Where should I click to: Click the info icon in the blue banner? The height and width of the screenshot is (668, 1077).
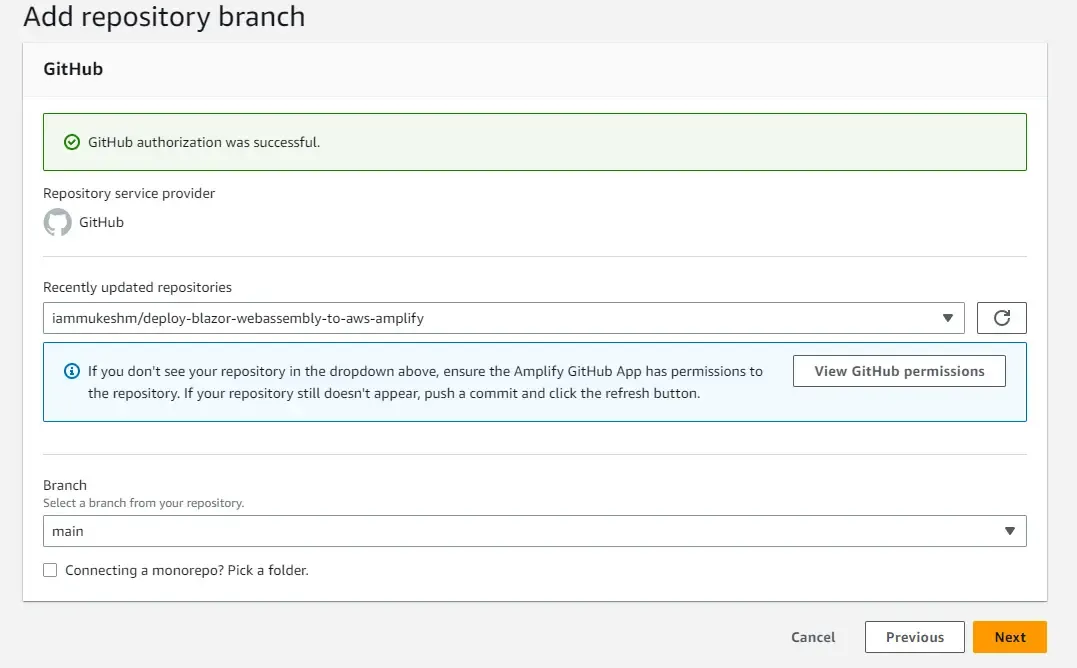point(71,370)
